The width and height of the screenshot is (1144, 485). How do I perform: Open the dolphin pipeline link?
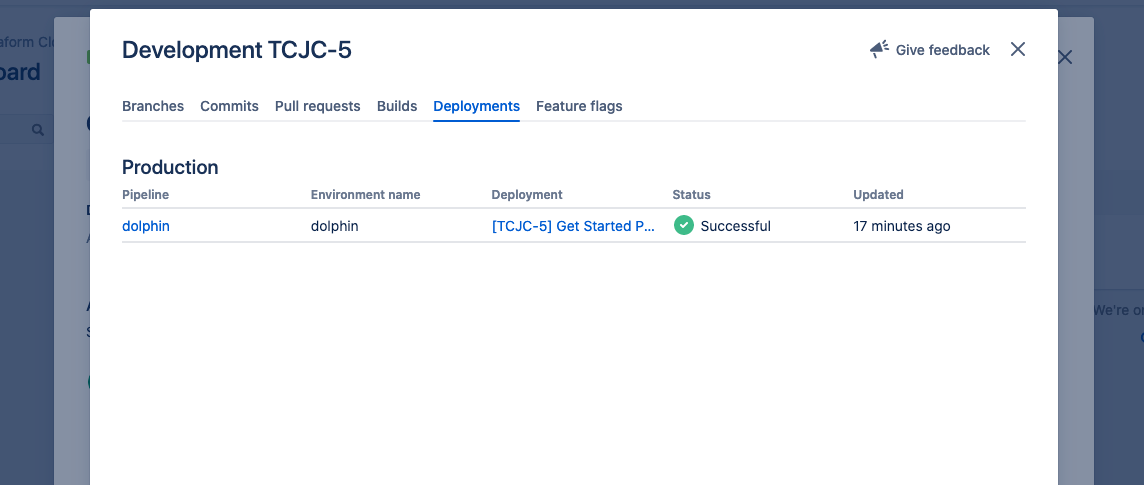(146, 226)
